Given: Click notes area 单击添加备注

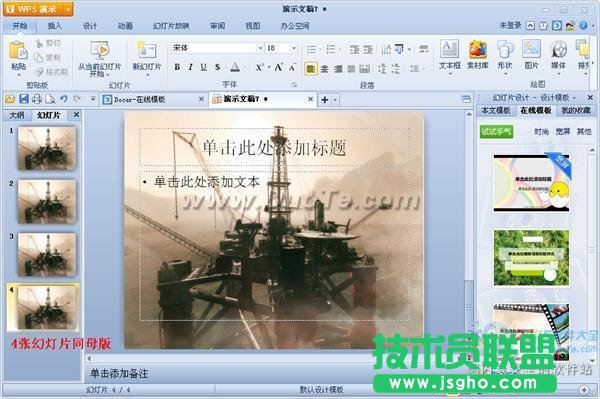Looking at the screenshot, I should (119, 374).
